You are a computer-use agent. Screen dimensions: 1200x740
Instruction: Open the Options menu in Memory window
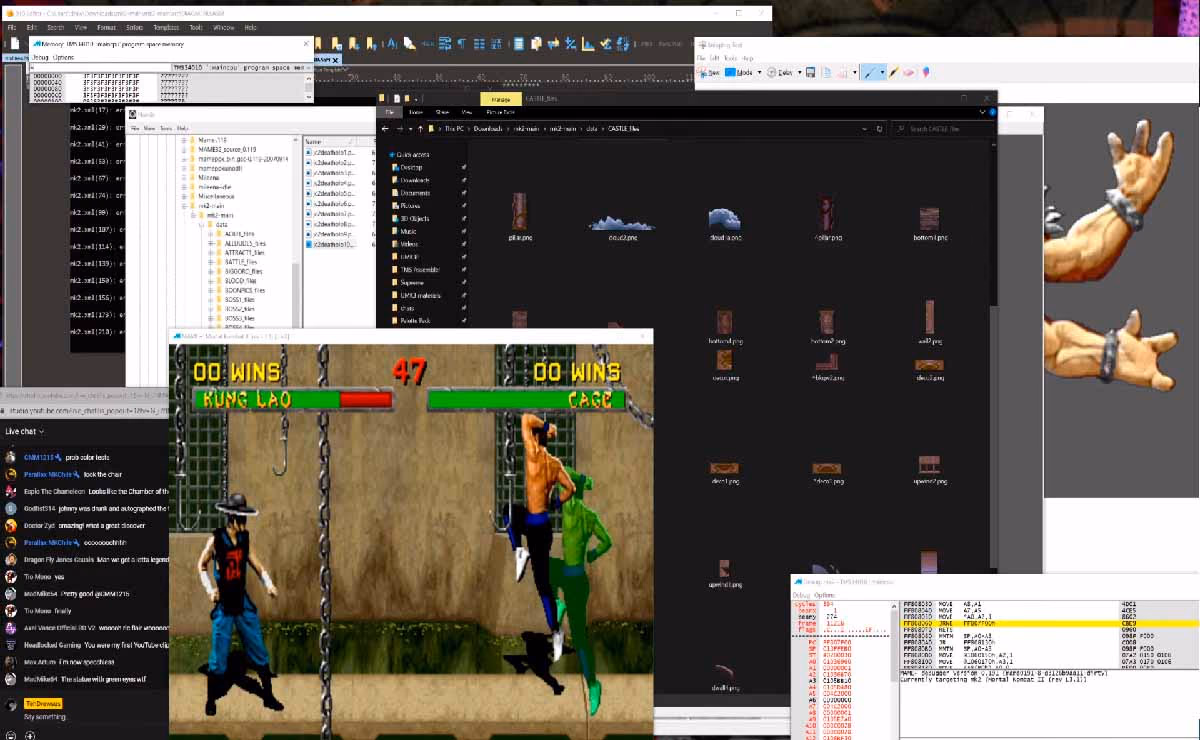(x=63, y=57)
